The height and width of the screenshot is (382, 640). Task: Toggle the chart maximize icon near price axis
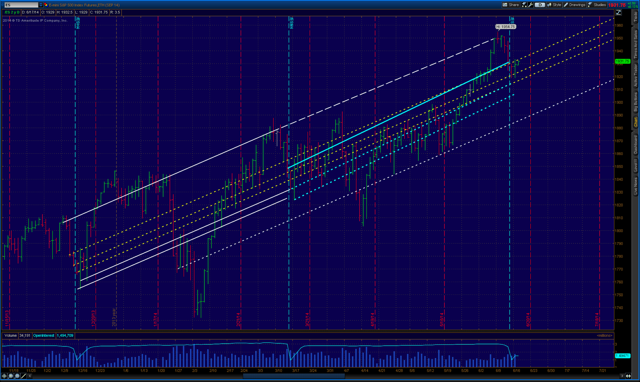point(618,13)
